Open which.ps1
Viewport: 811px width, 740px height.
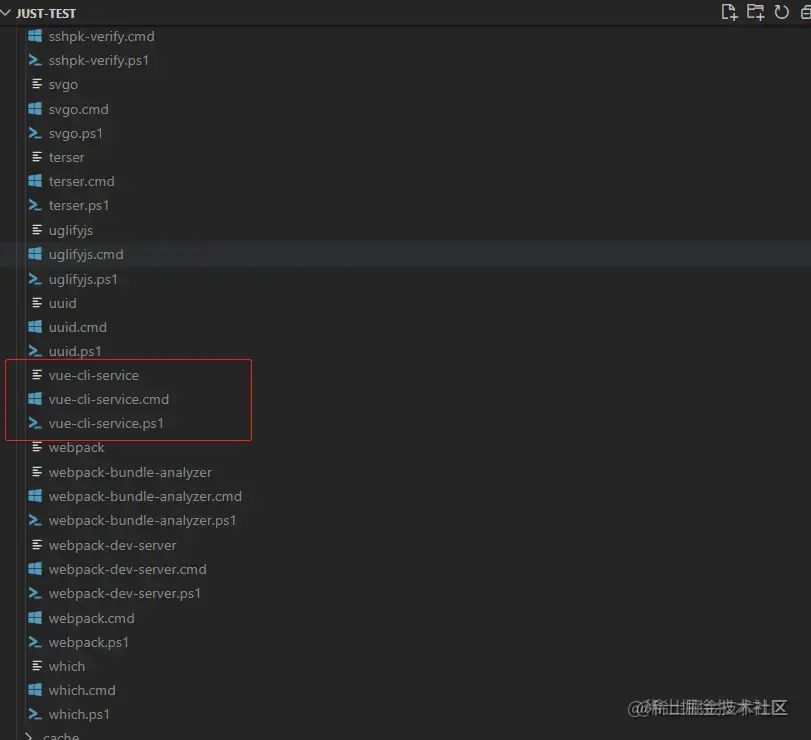[79, 714]
